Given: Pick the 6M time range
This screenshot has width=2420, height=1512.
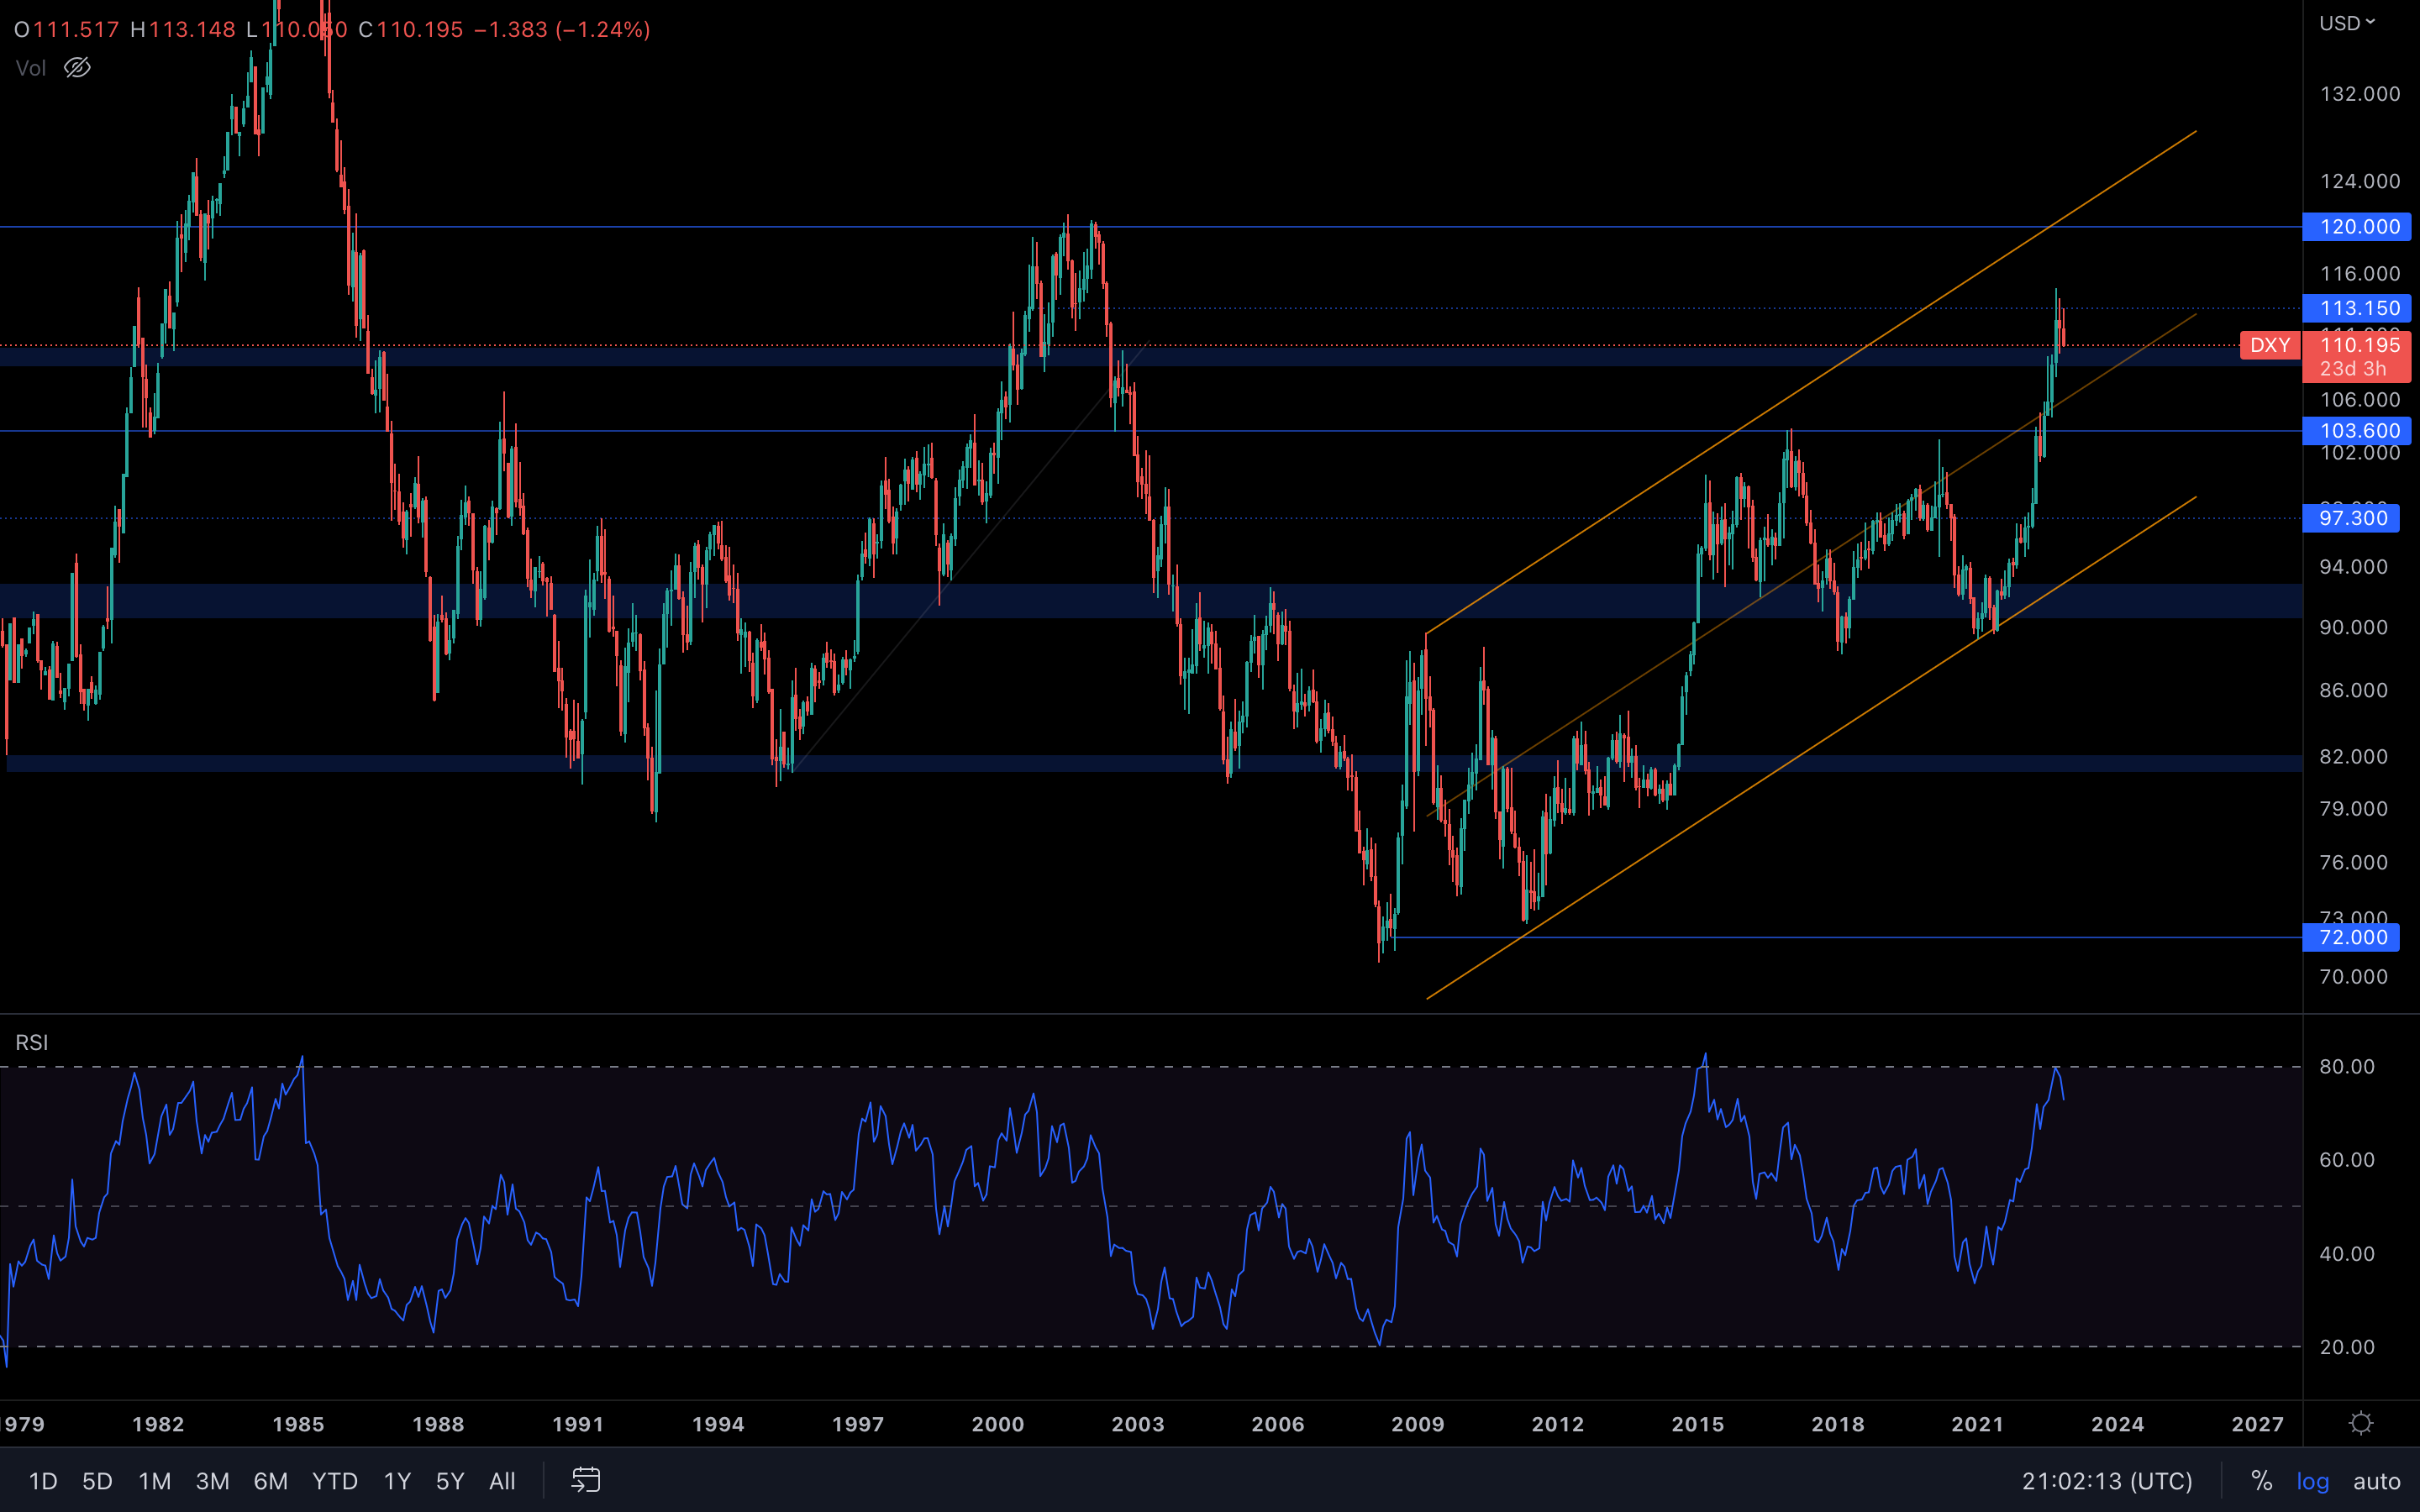Looking at the screenshot, I should coord(270,1481).
